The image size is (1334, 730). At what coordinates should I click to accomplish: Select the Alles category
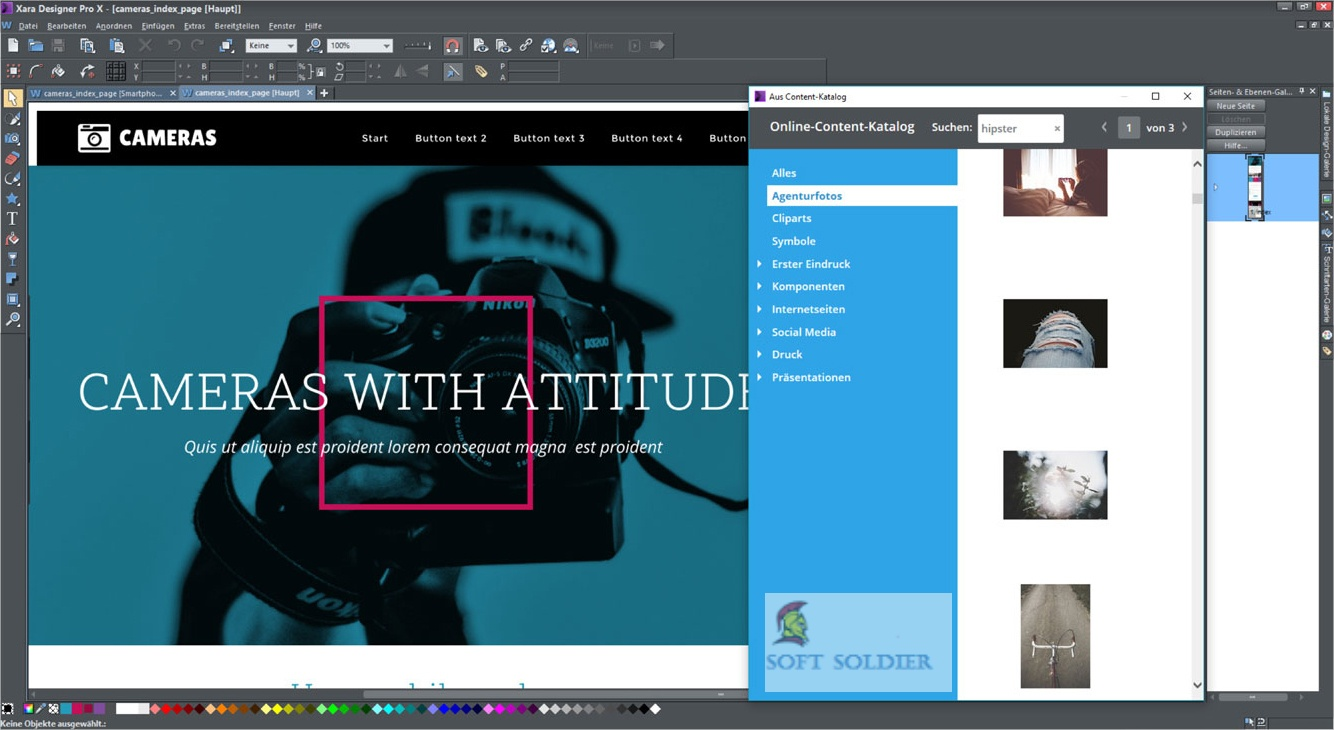tap(783, 173)
